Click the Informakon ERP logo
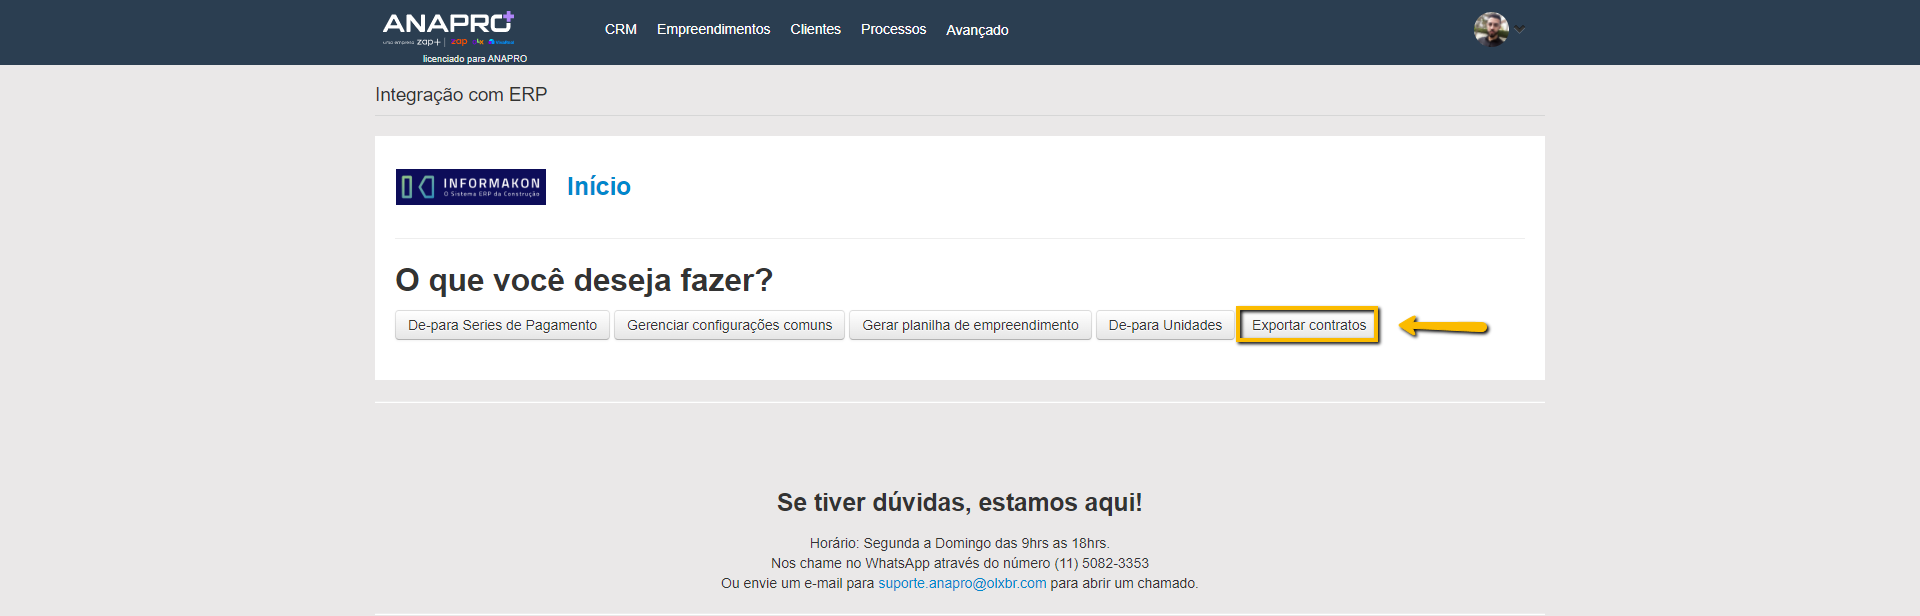1920x616 pixels. pos(470,187)
